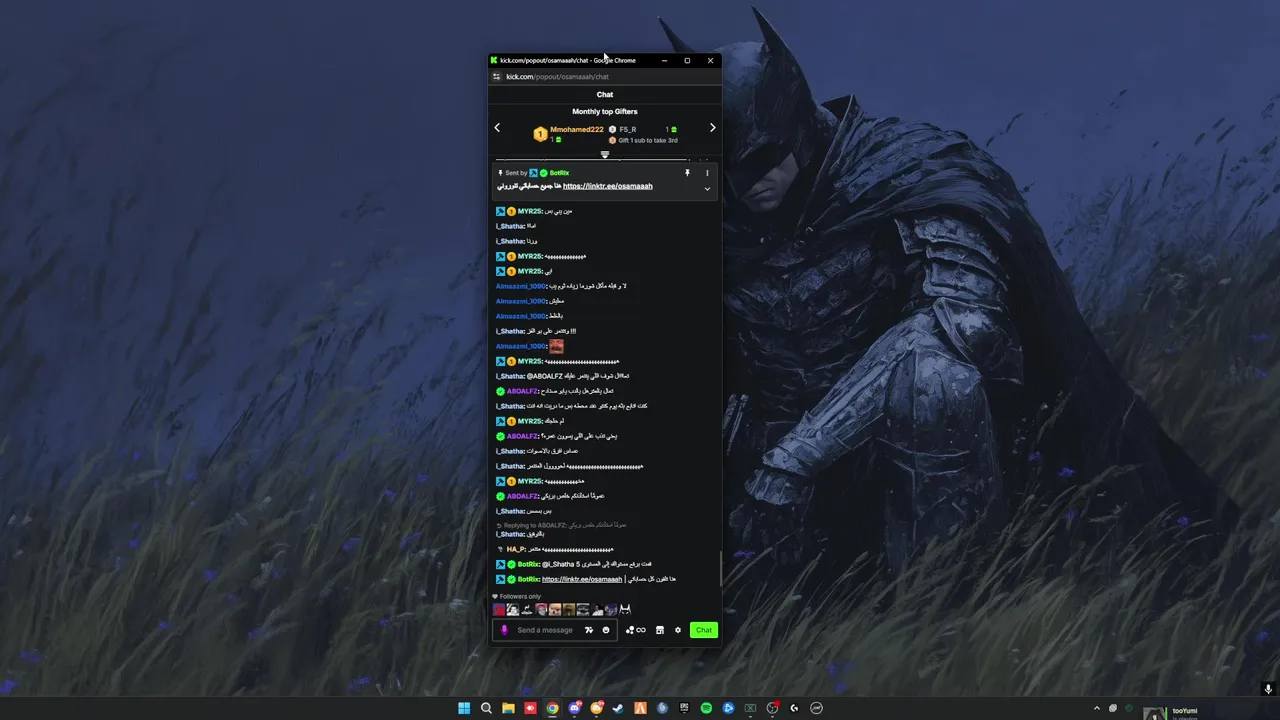Click microphone indicator at screen corner
Screen dimensions: 1280x720
(x=1268, y=689)
